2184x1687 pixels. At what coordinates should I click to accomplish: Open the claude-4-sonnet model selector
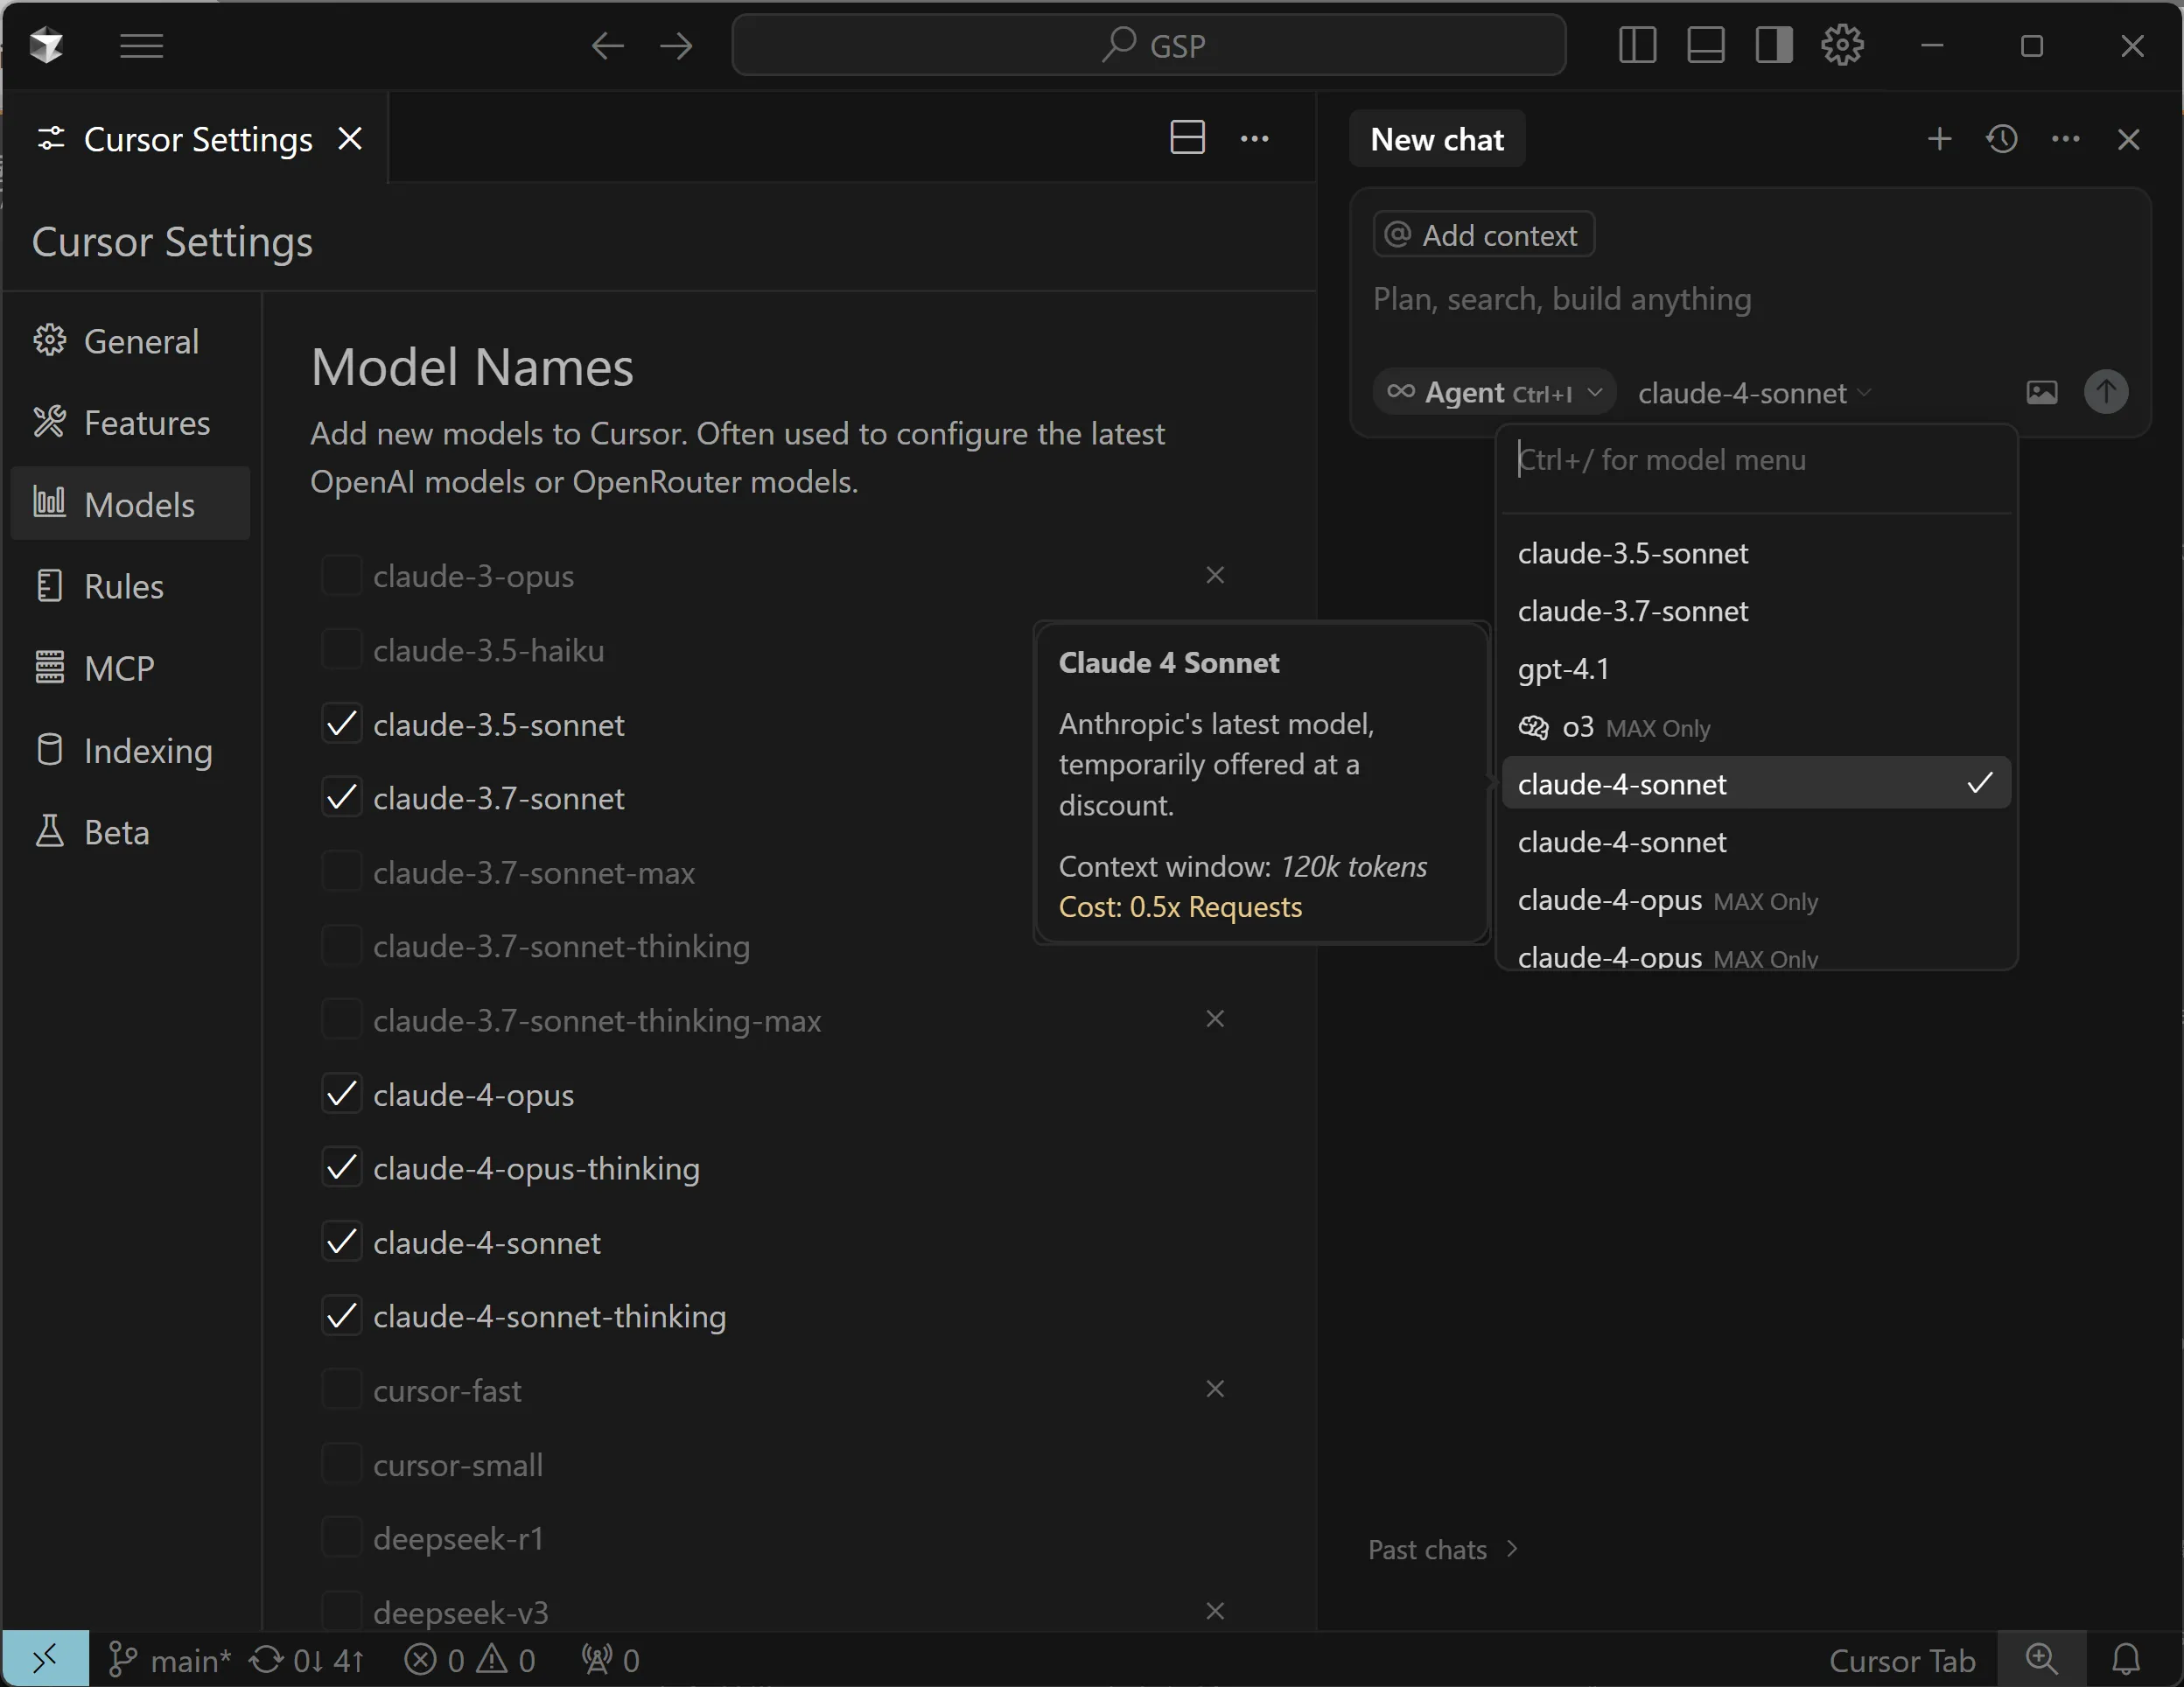click(1752, 393)
